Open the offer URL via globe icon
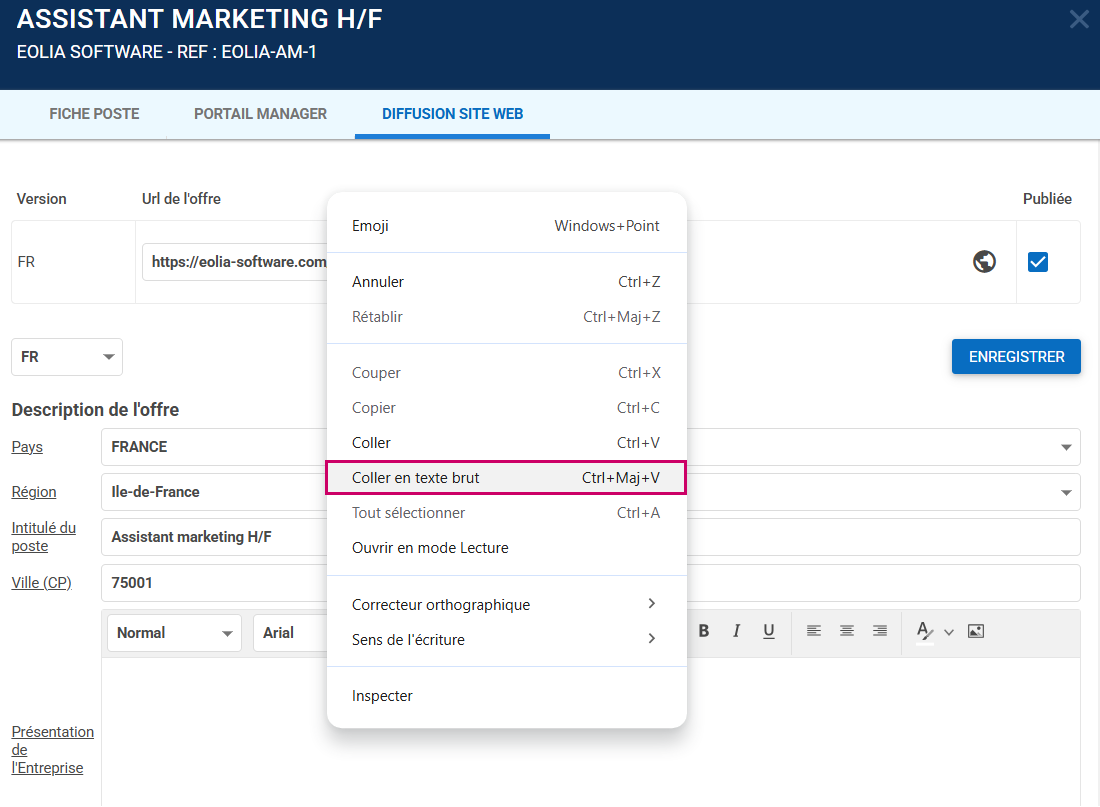The width and height of the screenshot is (1100, 807). (985, 262)
